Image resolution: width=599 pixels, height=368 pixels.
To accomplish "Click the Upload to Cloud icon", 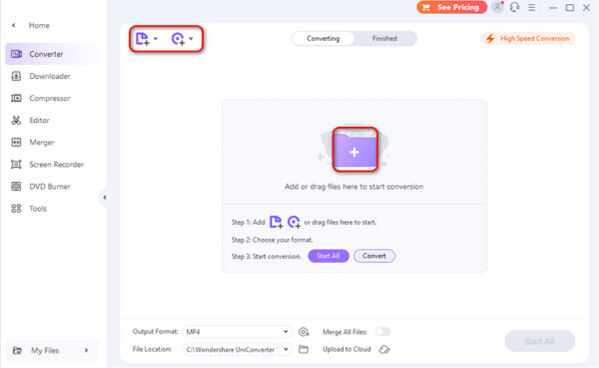I will [385, 349].
